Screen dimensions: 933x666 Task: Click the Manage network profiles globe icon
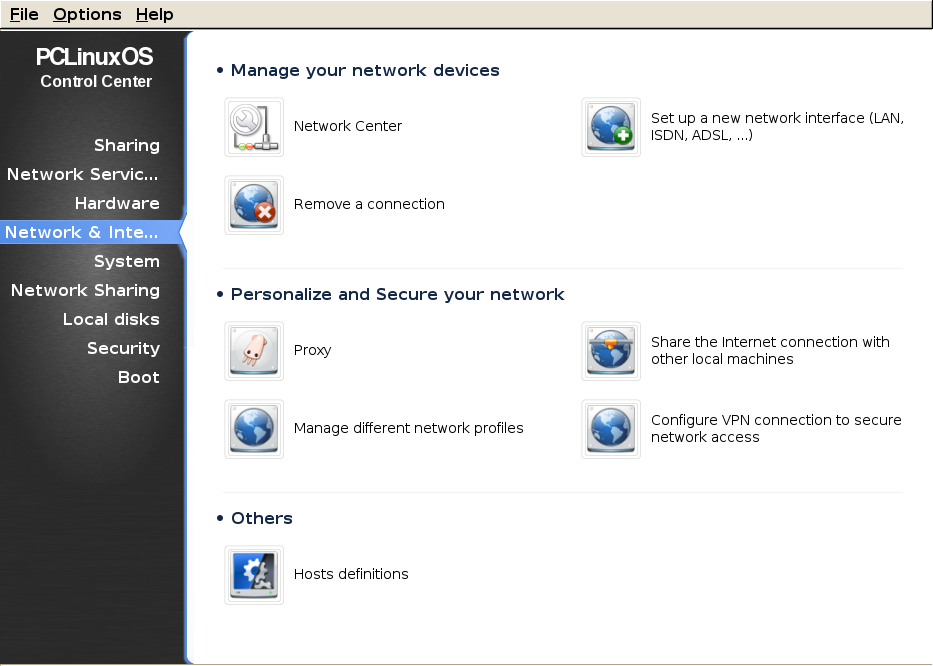click(254, 429)
